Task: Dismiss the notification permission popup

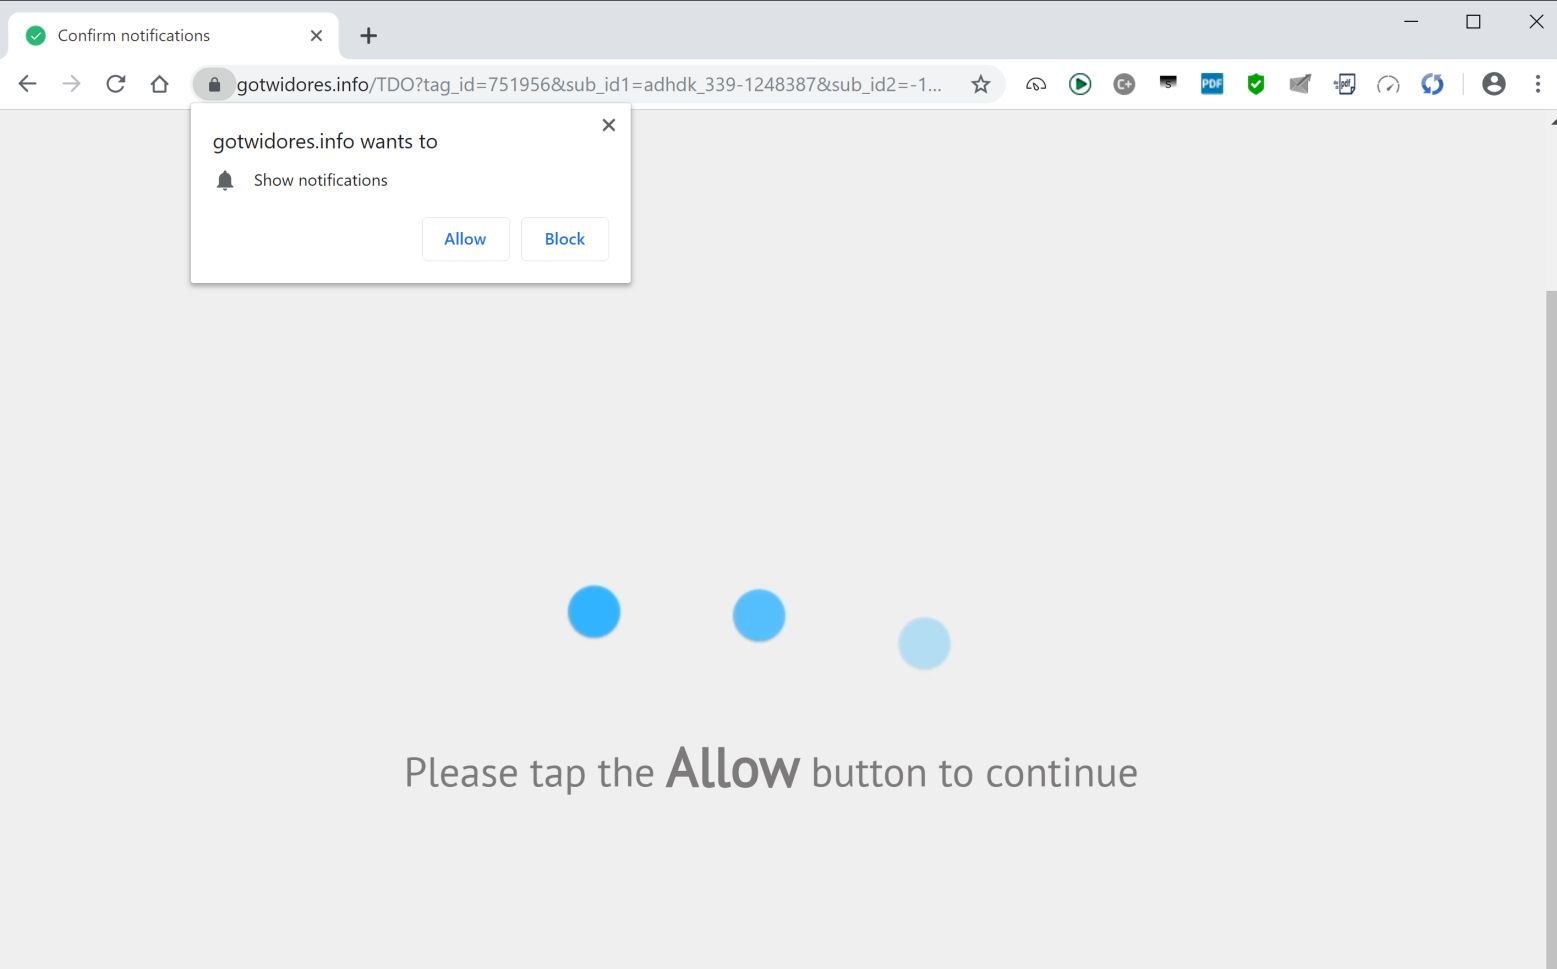Action: point(608,125)
